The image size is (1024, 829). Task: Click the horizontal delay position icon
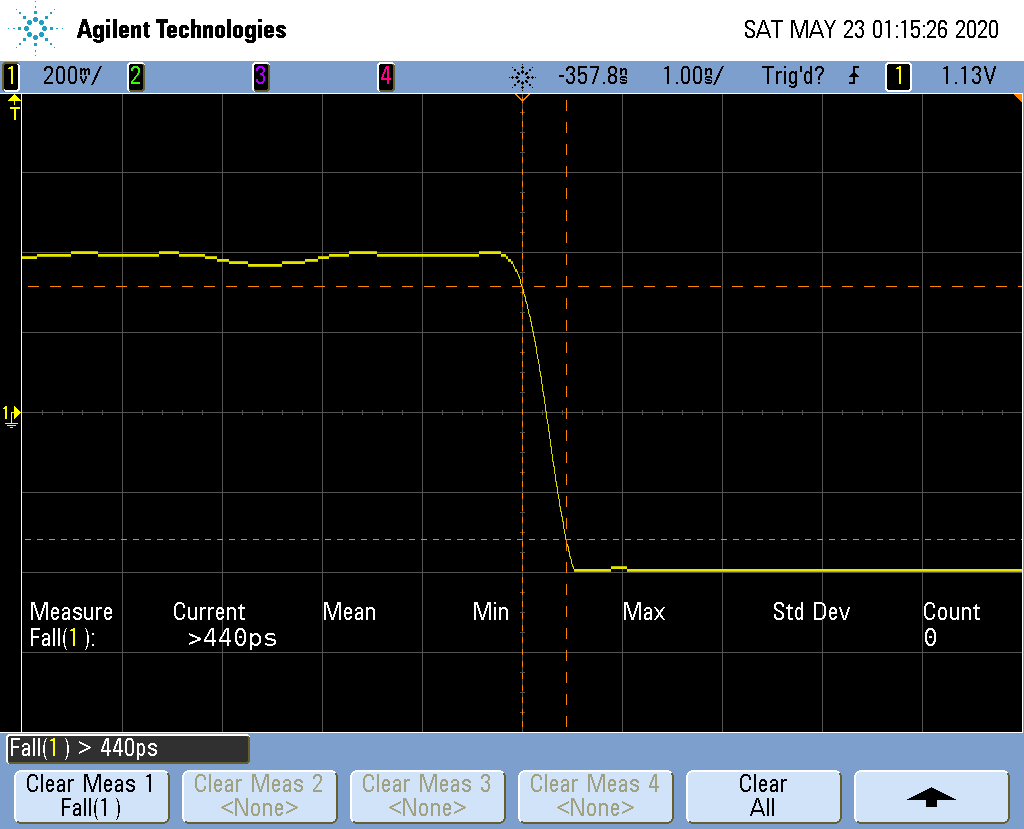522,76
